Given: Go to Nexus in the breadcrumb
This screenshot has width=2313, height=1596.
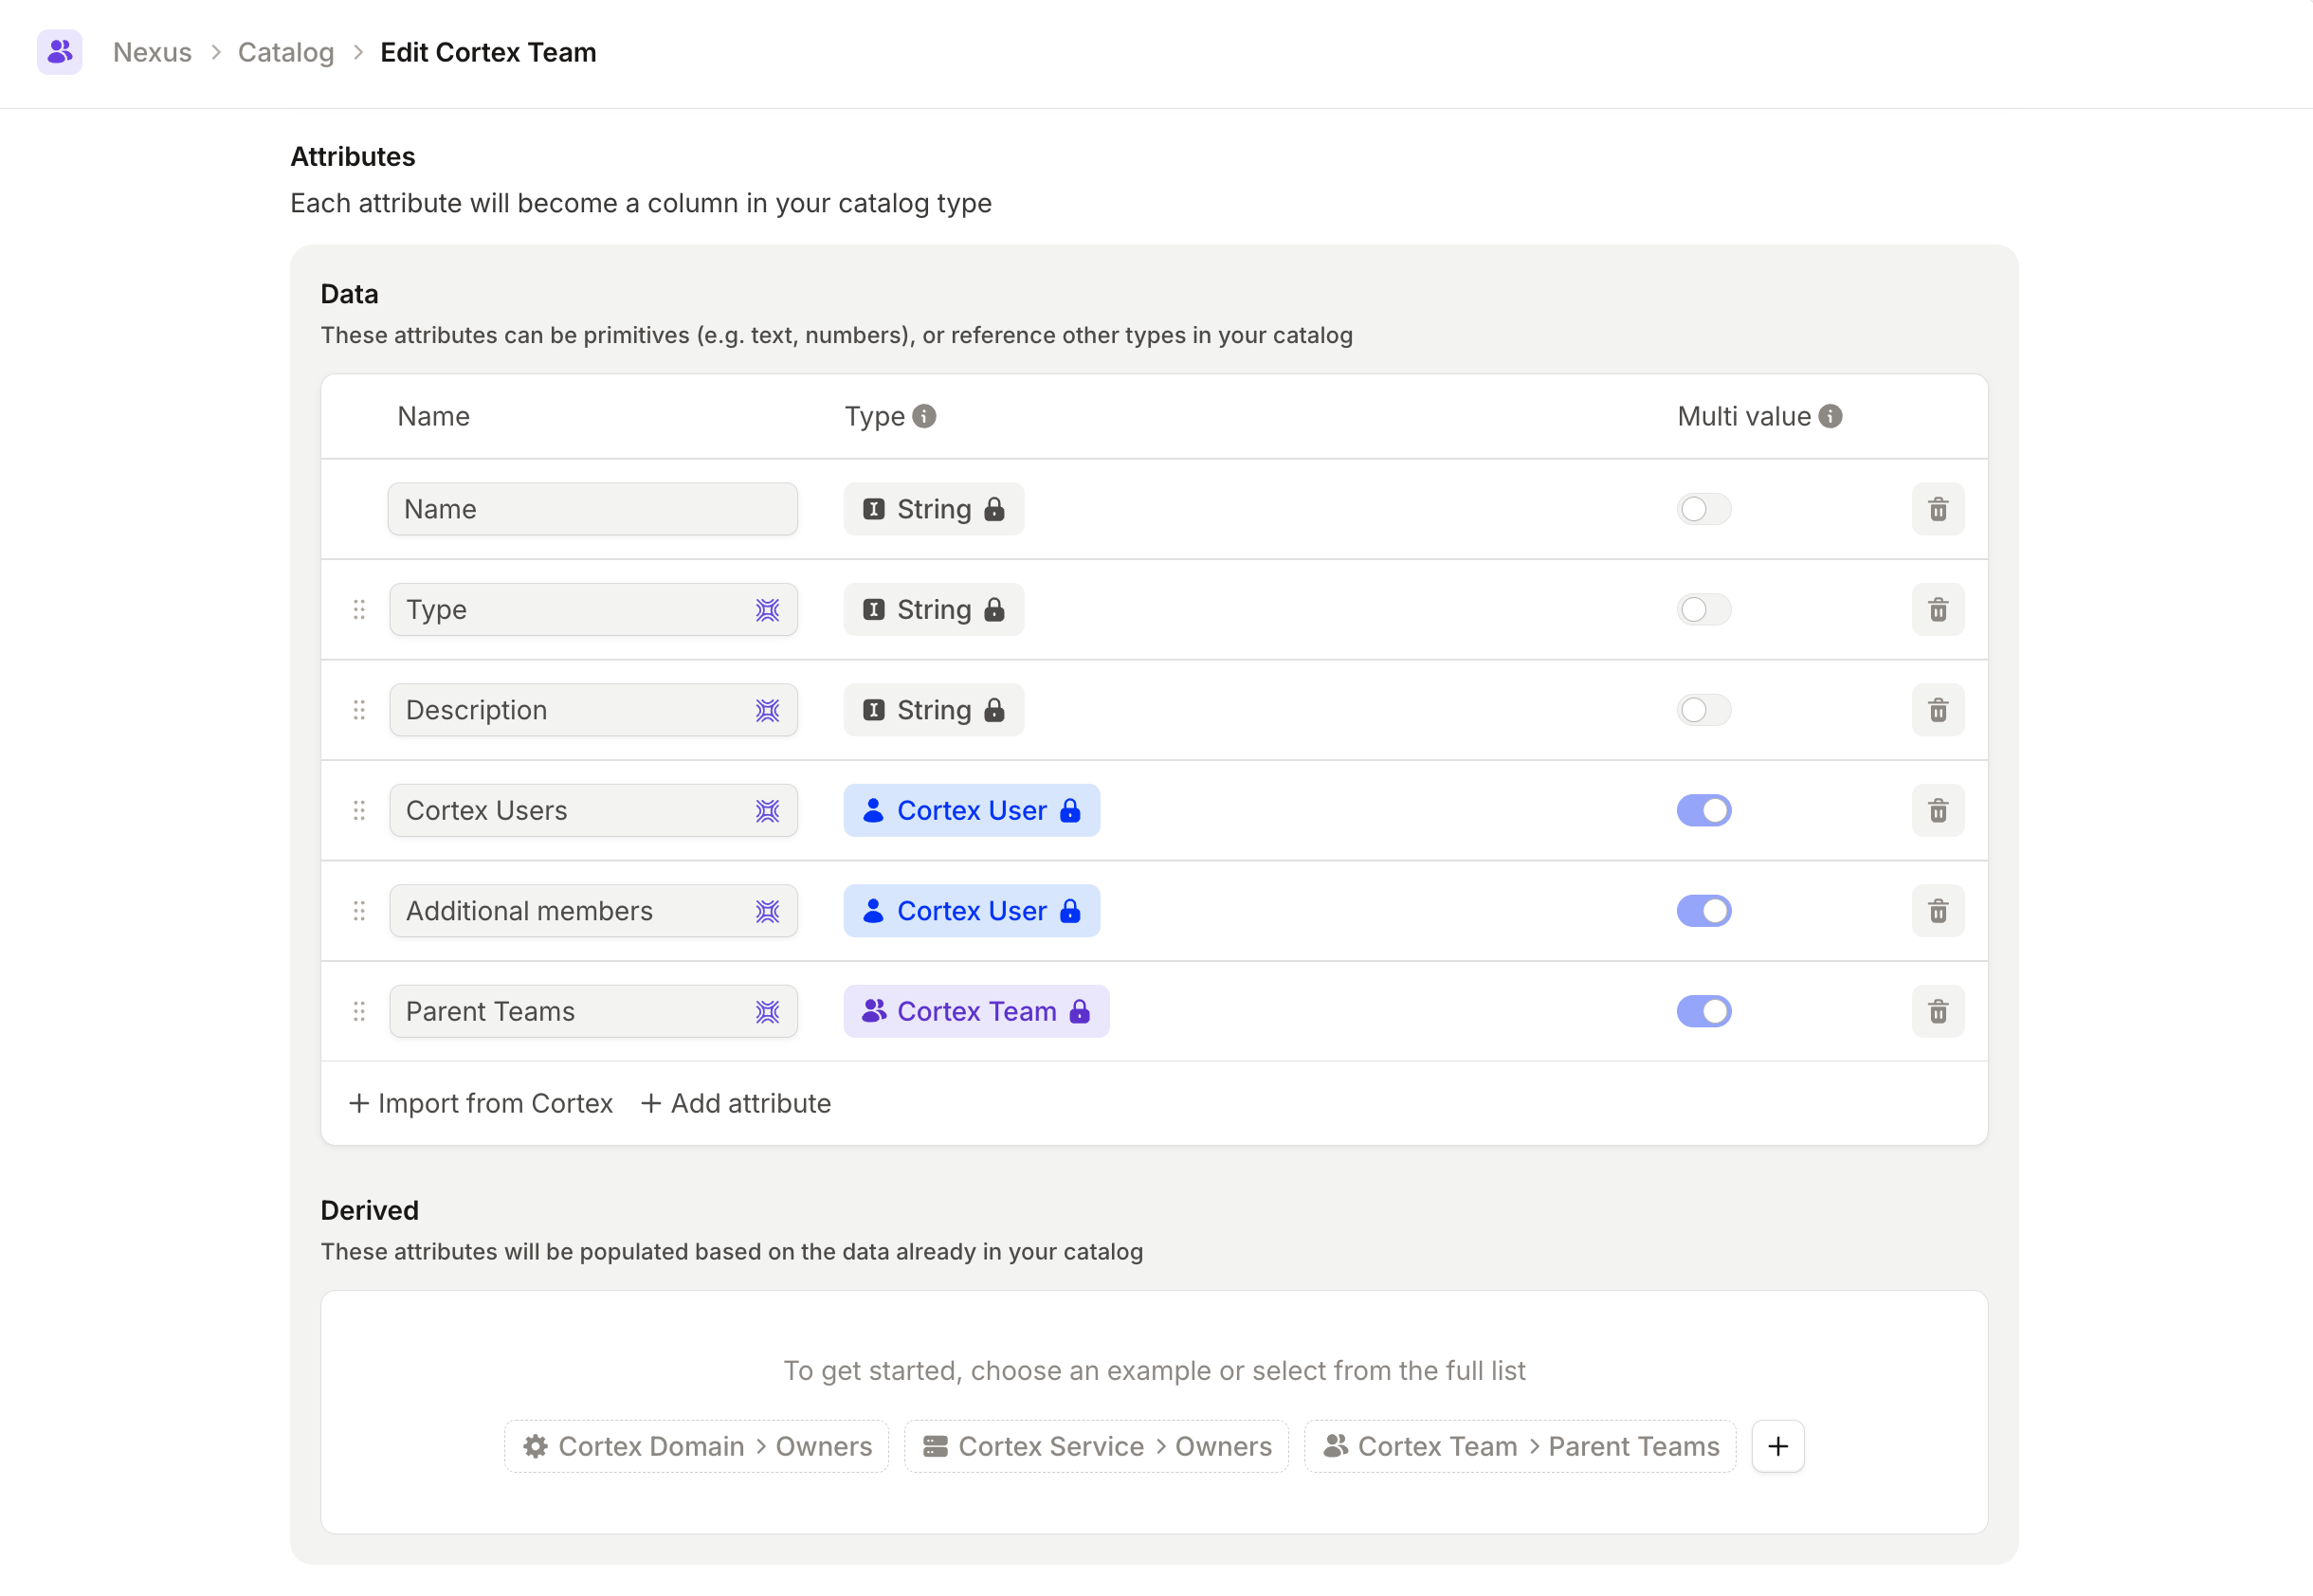Looking at the screenshot, I should [152, 52].
